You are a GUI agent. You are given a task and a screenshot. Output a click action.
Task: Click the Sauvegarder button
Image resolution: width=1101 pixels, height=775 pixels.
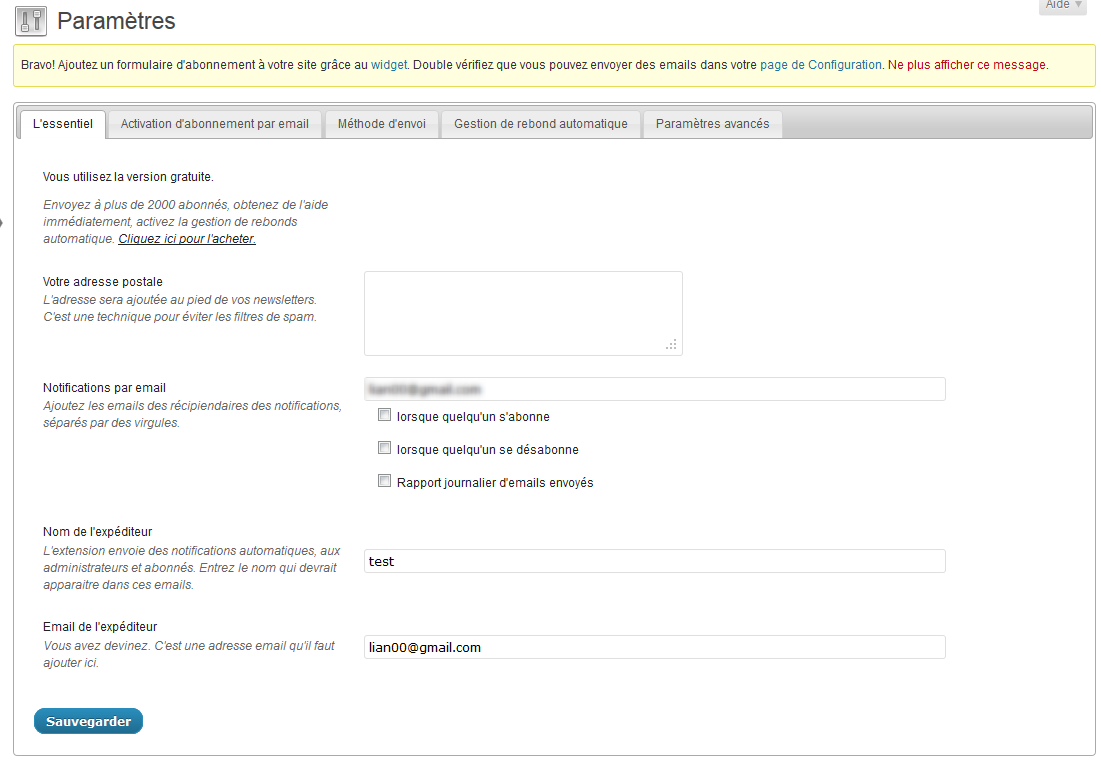(88, 721)
